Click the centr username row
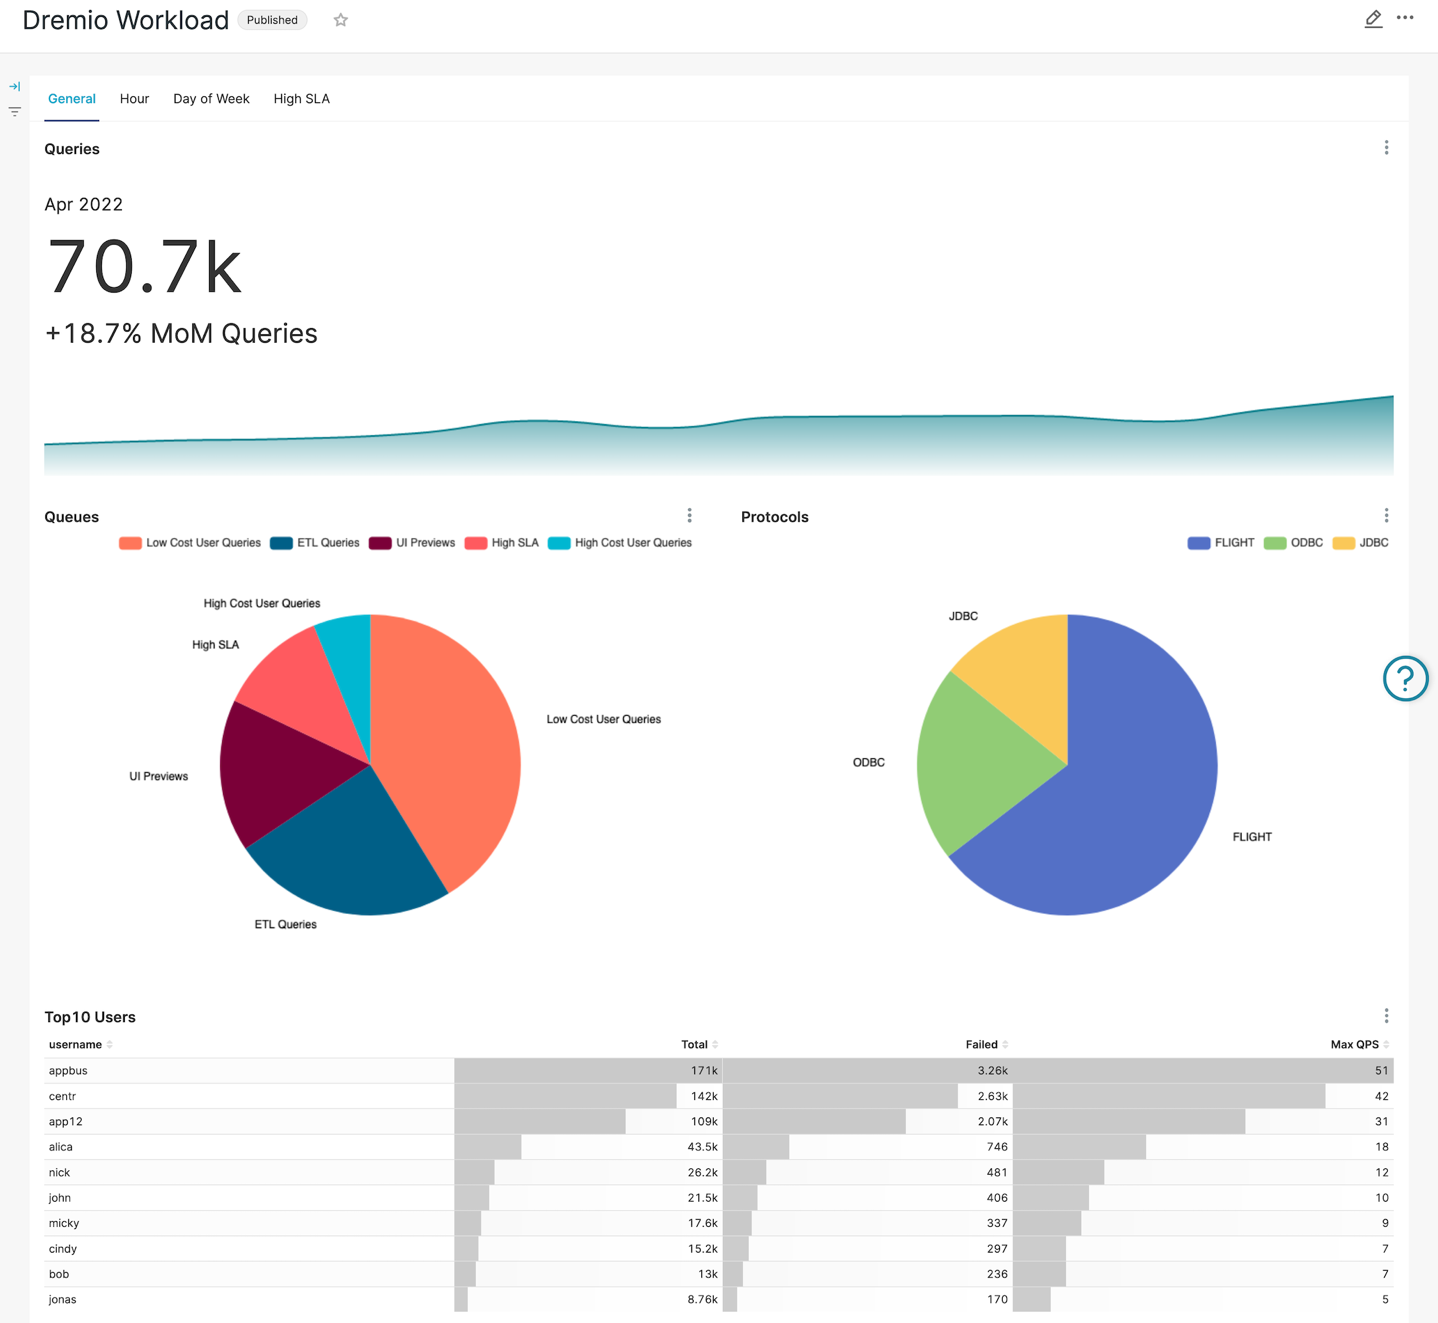 point(62,1097)
